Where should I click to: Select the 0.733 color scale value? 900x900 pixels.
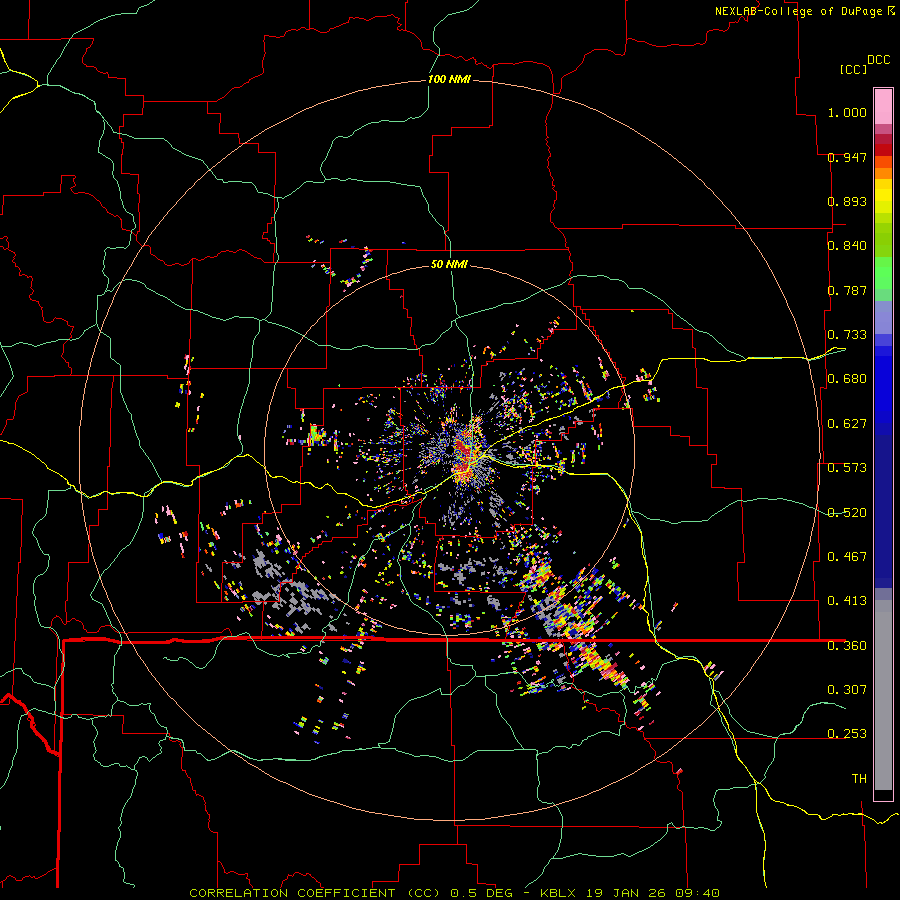(x=847, y=335)
